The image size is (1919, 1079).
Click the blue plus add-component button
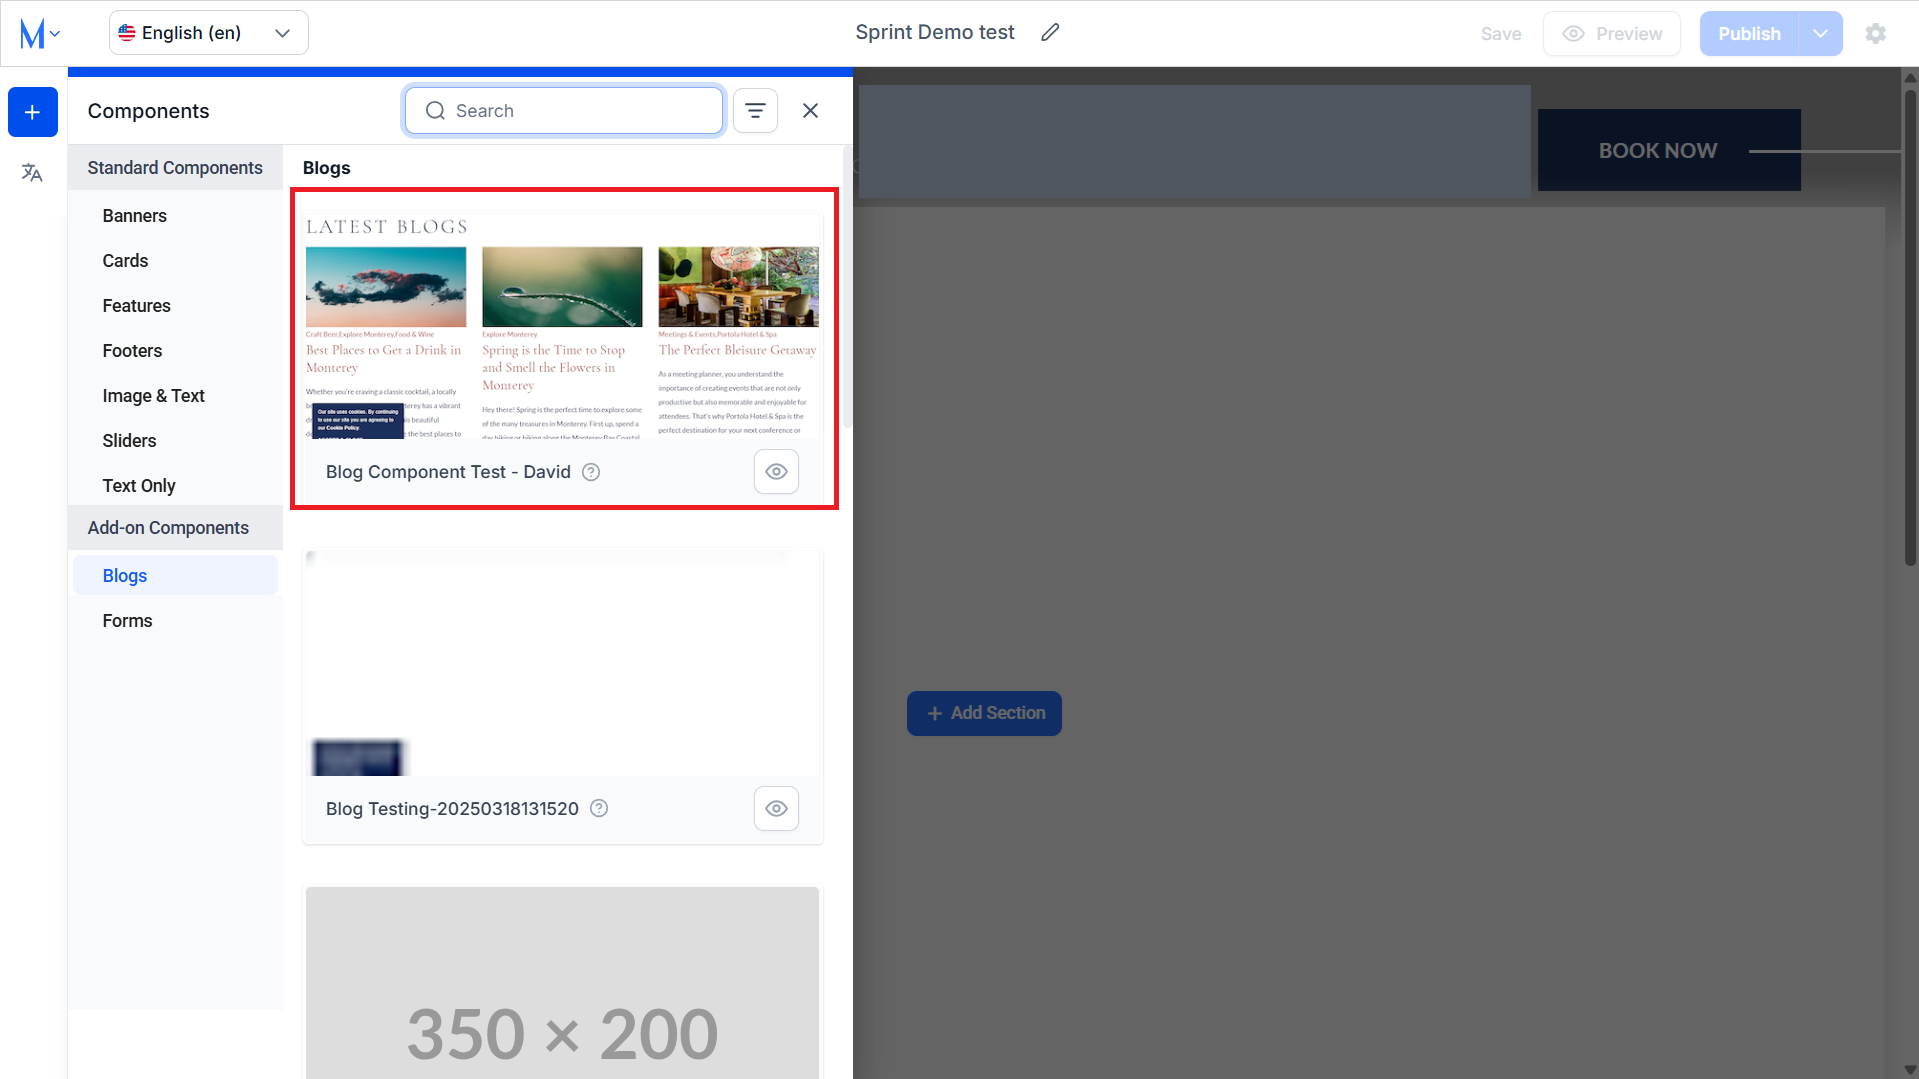click(x=33, y=112)
